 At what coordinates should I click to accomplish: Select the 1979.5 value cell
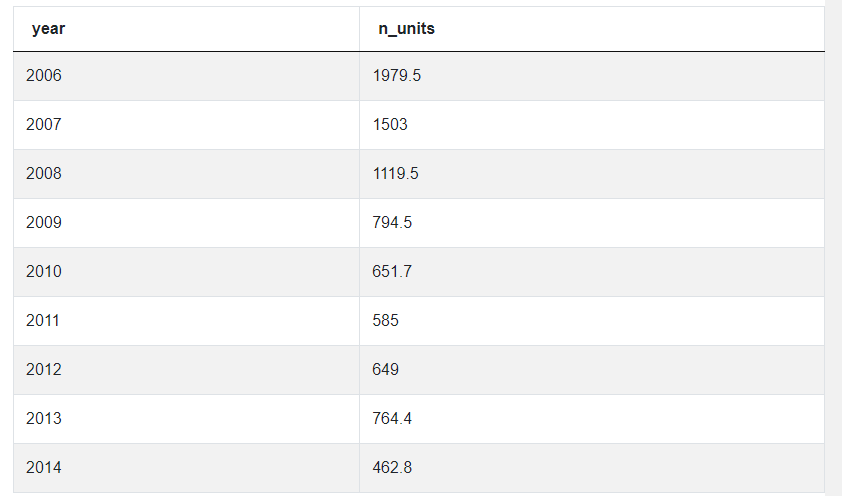[592, 76]
